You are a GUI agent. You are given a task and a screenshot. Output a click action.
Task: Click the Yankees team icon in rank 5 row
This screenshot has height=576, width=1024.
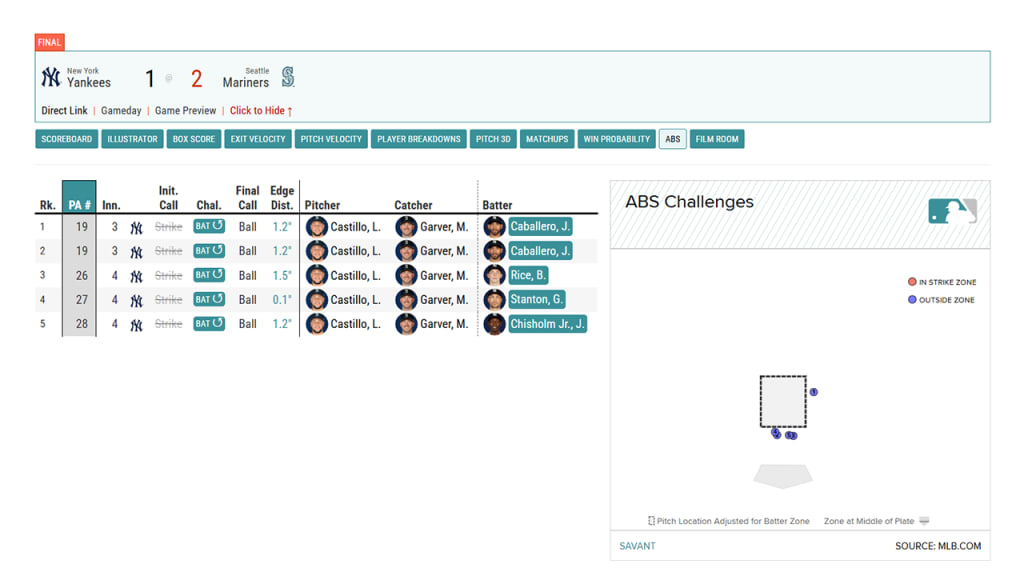click(x=137, y=324)
